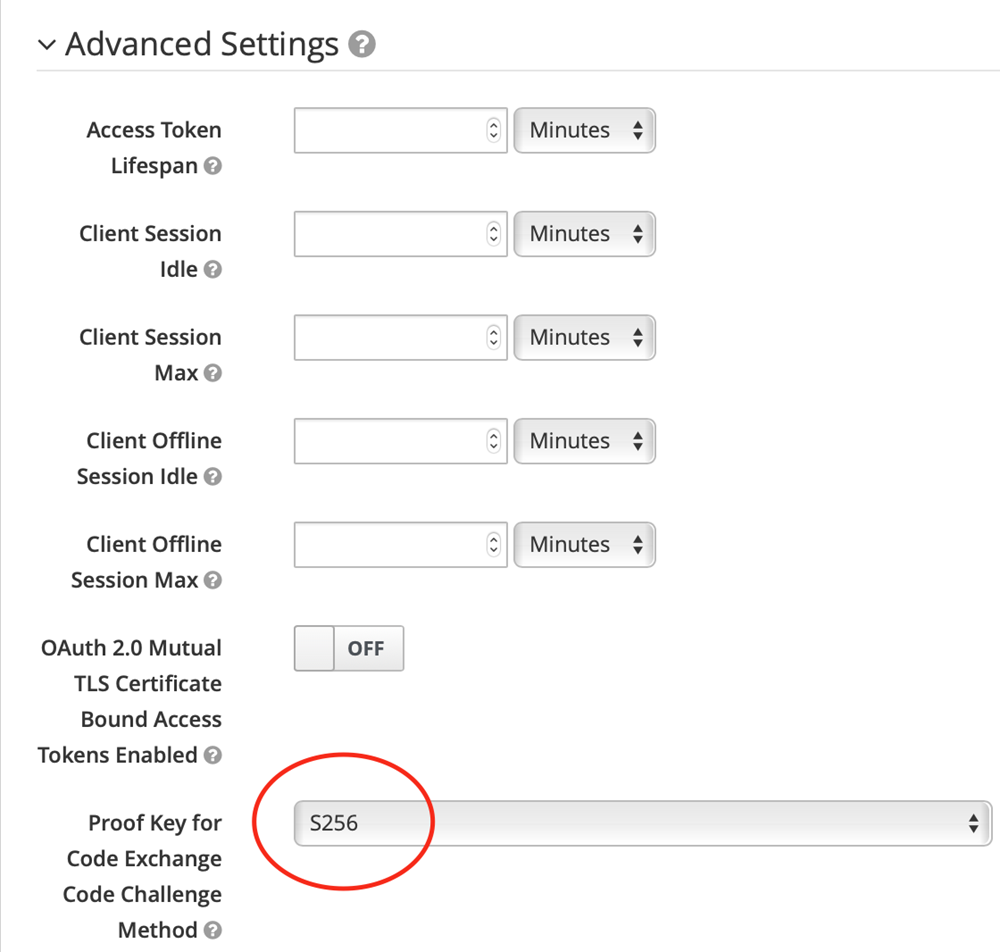Click Client Offline Session Max help icon
Image resolution: width=1000 pixels, height=952 pixels.
click(212, 580)
